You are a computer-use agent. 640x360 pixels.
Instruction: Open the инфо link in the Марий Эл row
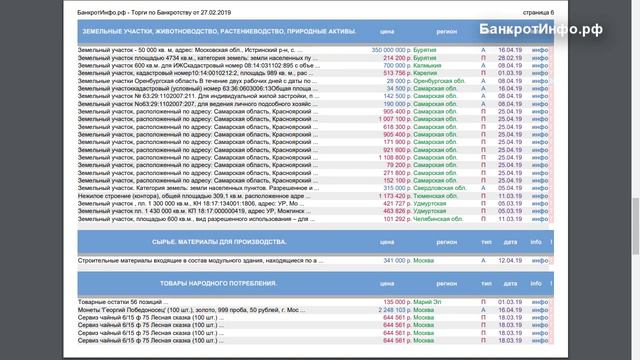click(x=540, y=302)
